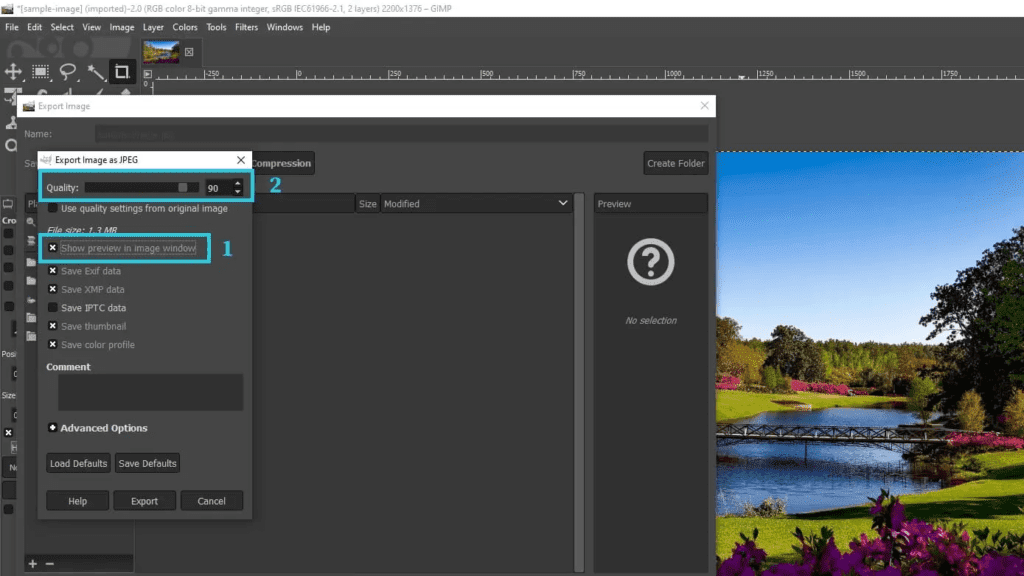Select the Rectangle Select tool
This screenshot has height=576, width=1024.
coord(40,72)
